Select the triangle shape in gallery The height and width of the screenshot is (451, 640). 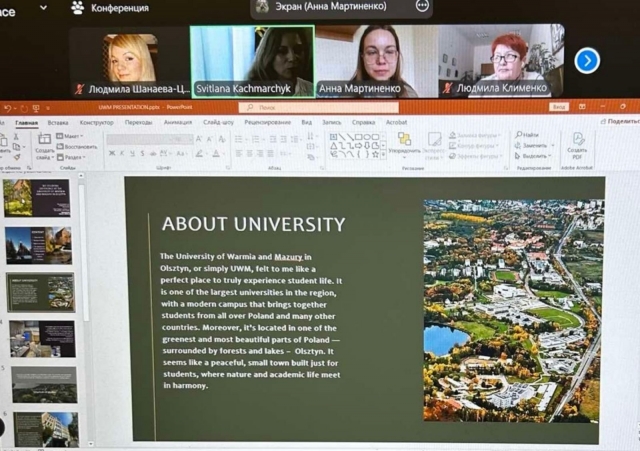(x=333, y=146)
